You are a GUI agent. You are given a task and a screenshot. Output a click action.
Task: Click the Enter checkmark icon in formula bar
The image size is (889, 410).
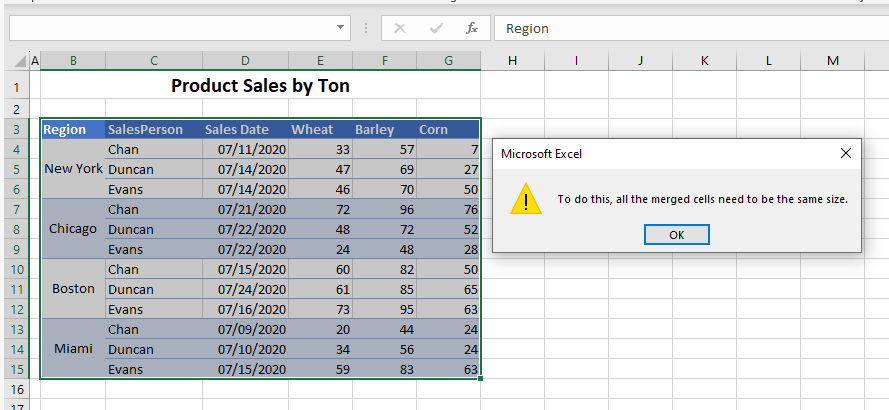coord(435,28)
